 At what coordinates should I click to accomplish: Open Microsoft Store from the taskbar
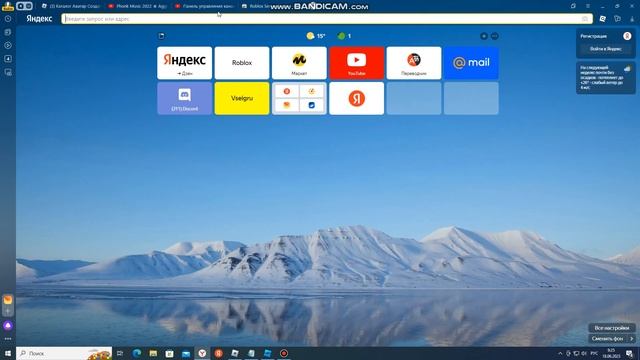coord(169,353)
